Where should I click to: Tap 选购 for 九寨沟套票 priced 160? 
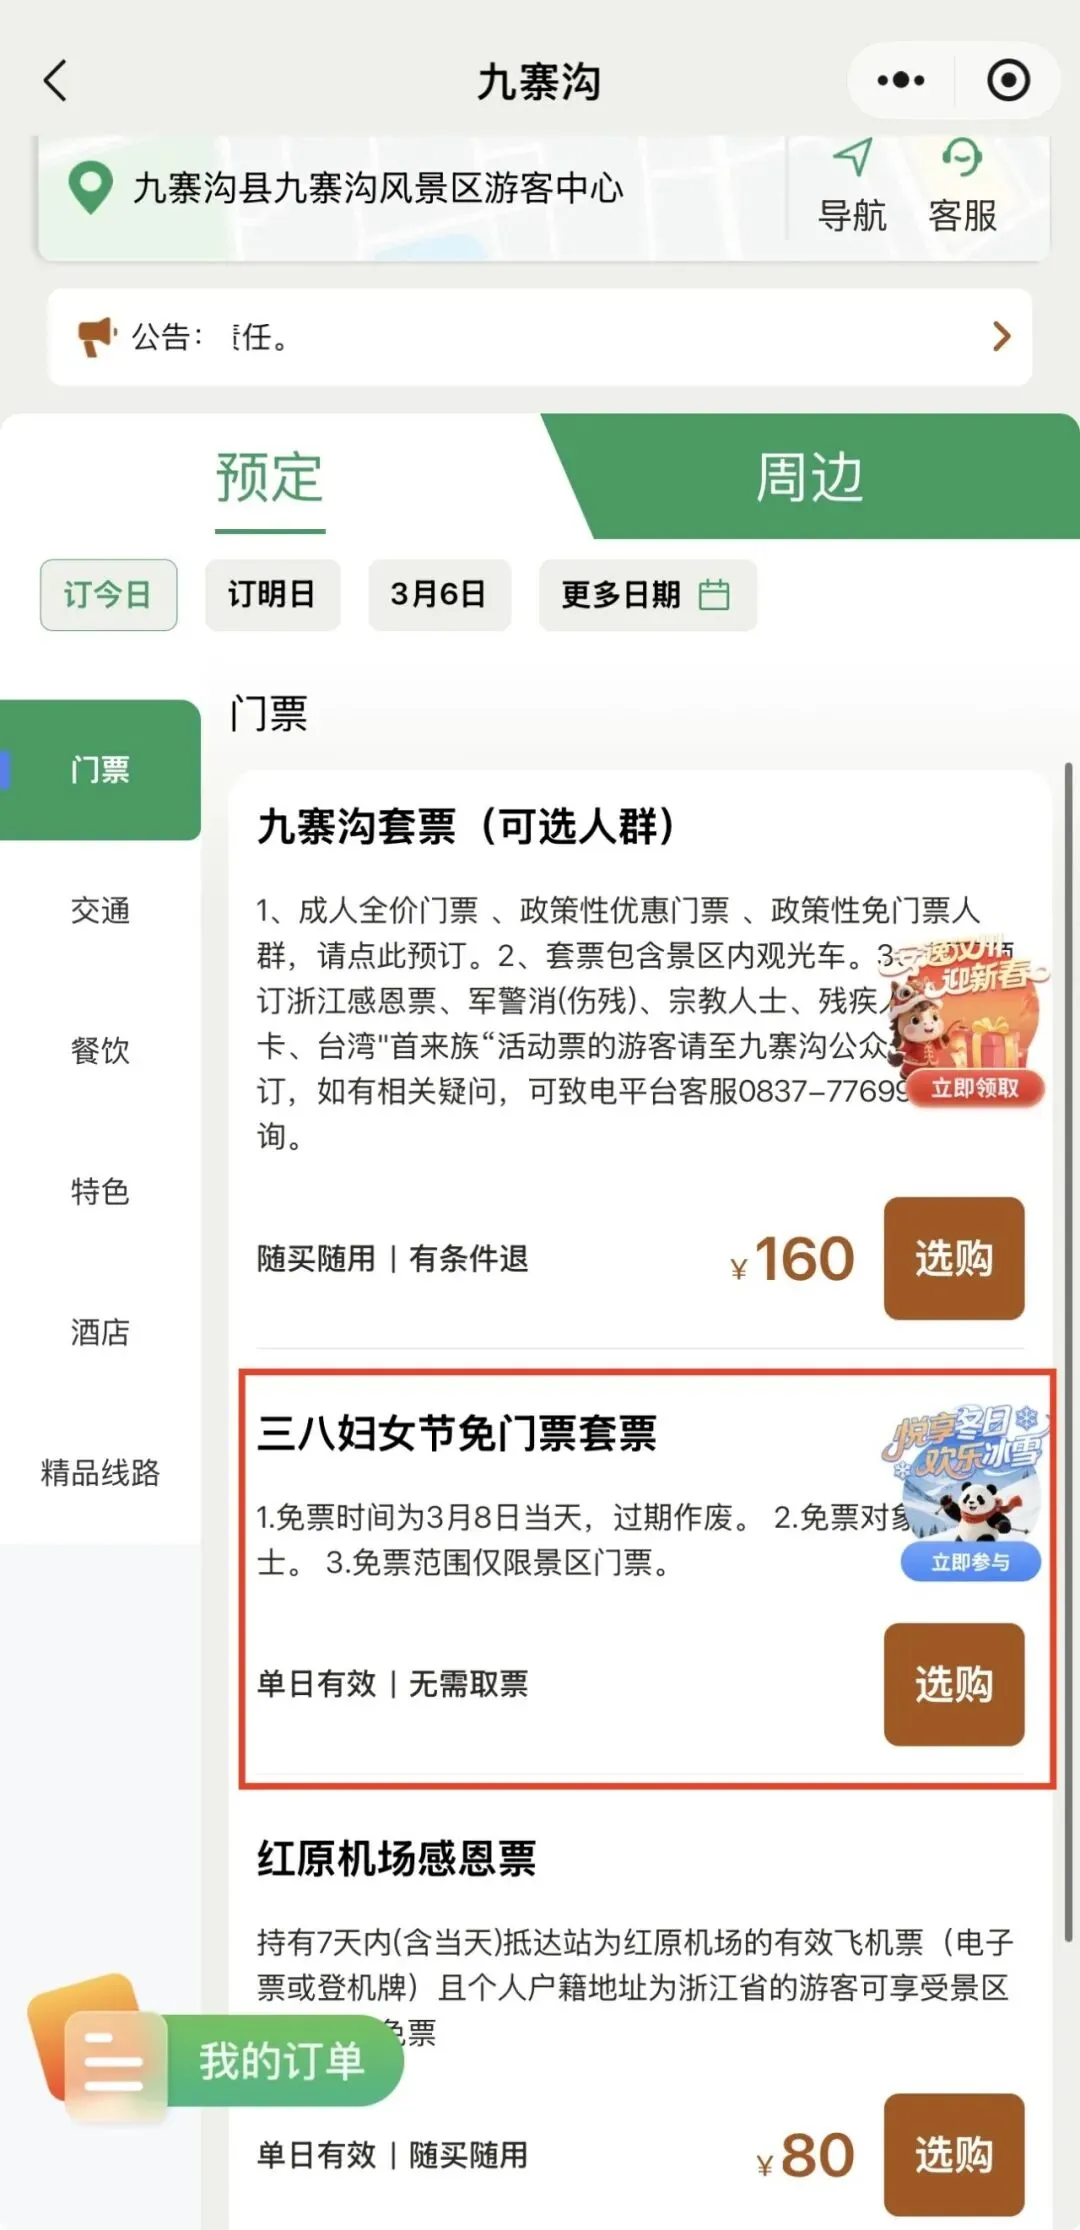coord(954,1258)
